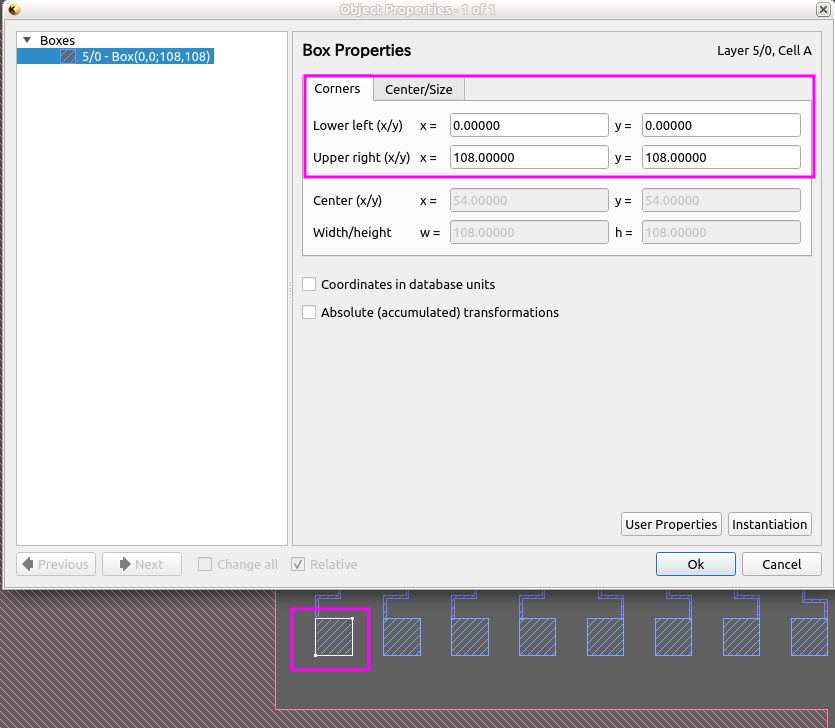
Task: Click the Lower left y input field
Action: (x=720, y=125)
